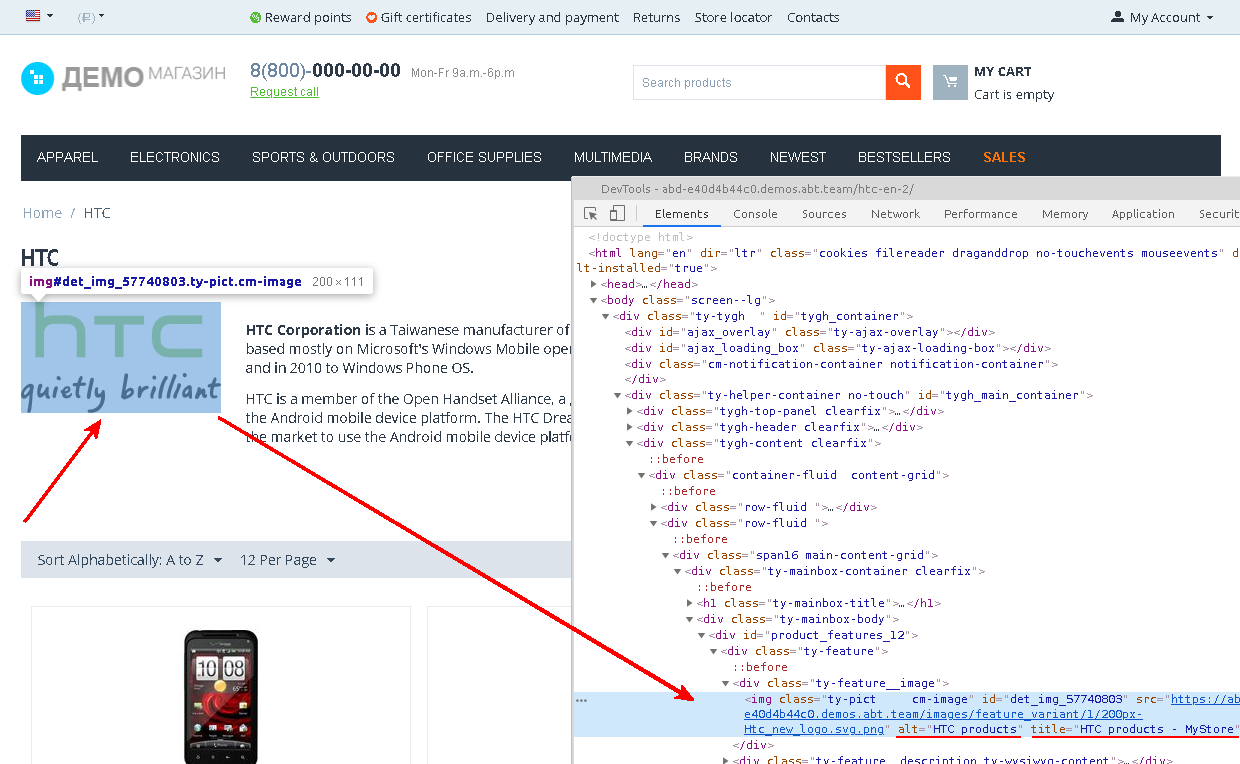Click the Gift certificates heart icon
The width and height of the screenshot is (1240, 764).
click(x=371, y=17)
